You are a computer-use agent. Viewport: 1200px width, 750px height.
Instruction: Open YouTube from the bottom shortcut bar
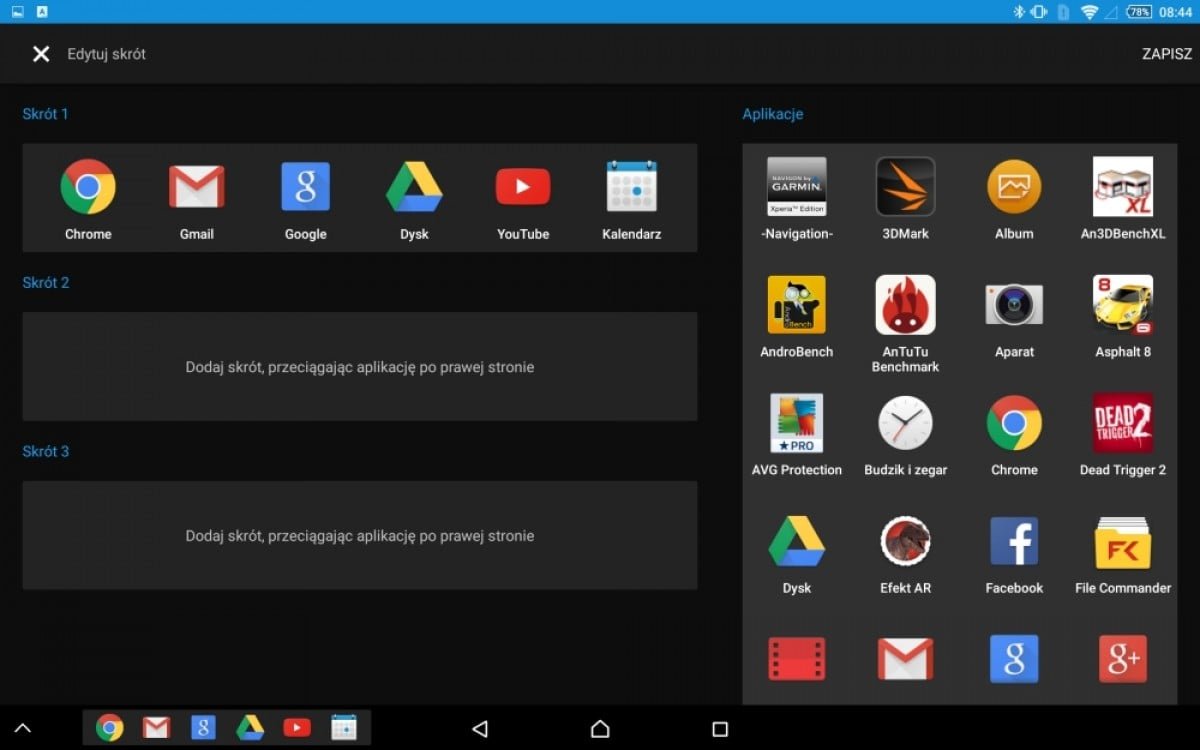pos(297,728)
